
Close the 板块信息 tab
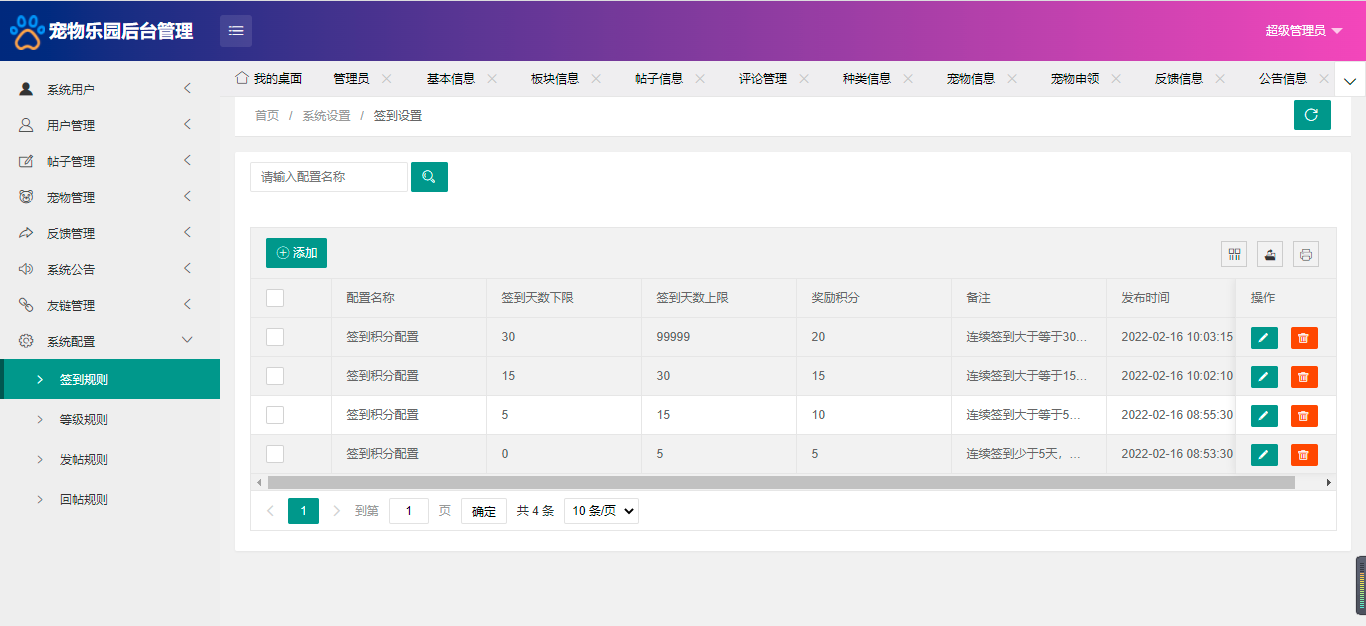click(x=596, y=78)
